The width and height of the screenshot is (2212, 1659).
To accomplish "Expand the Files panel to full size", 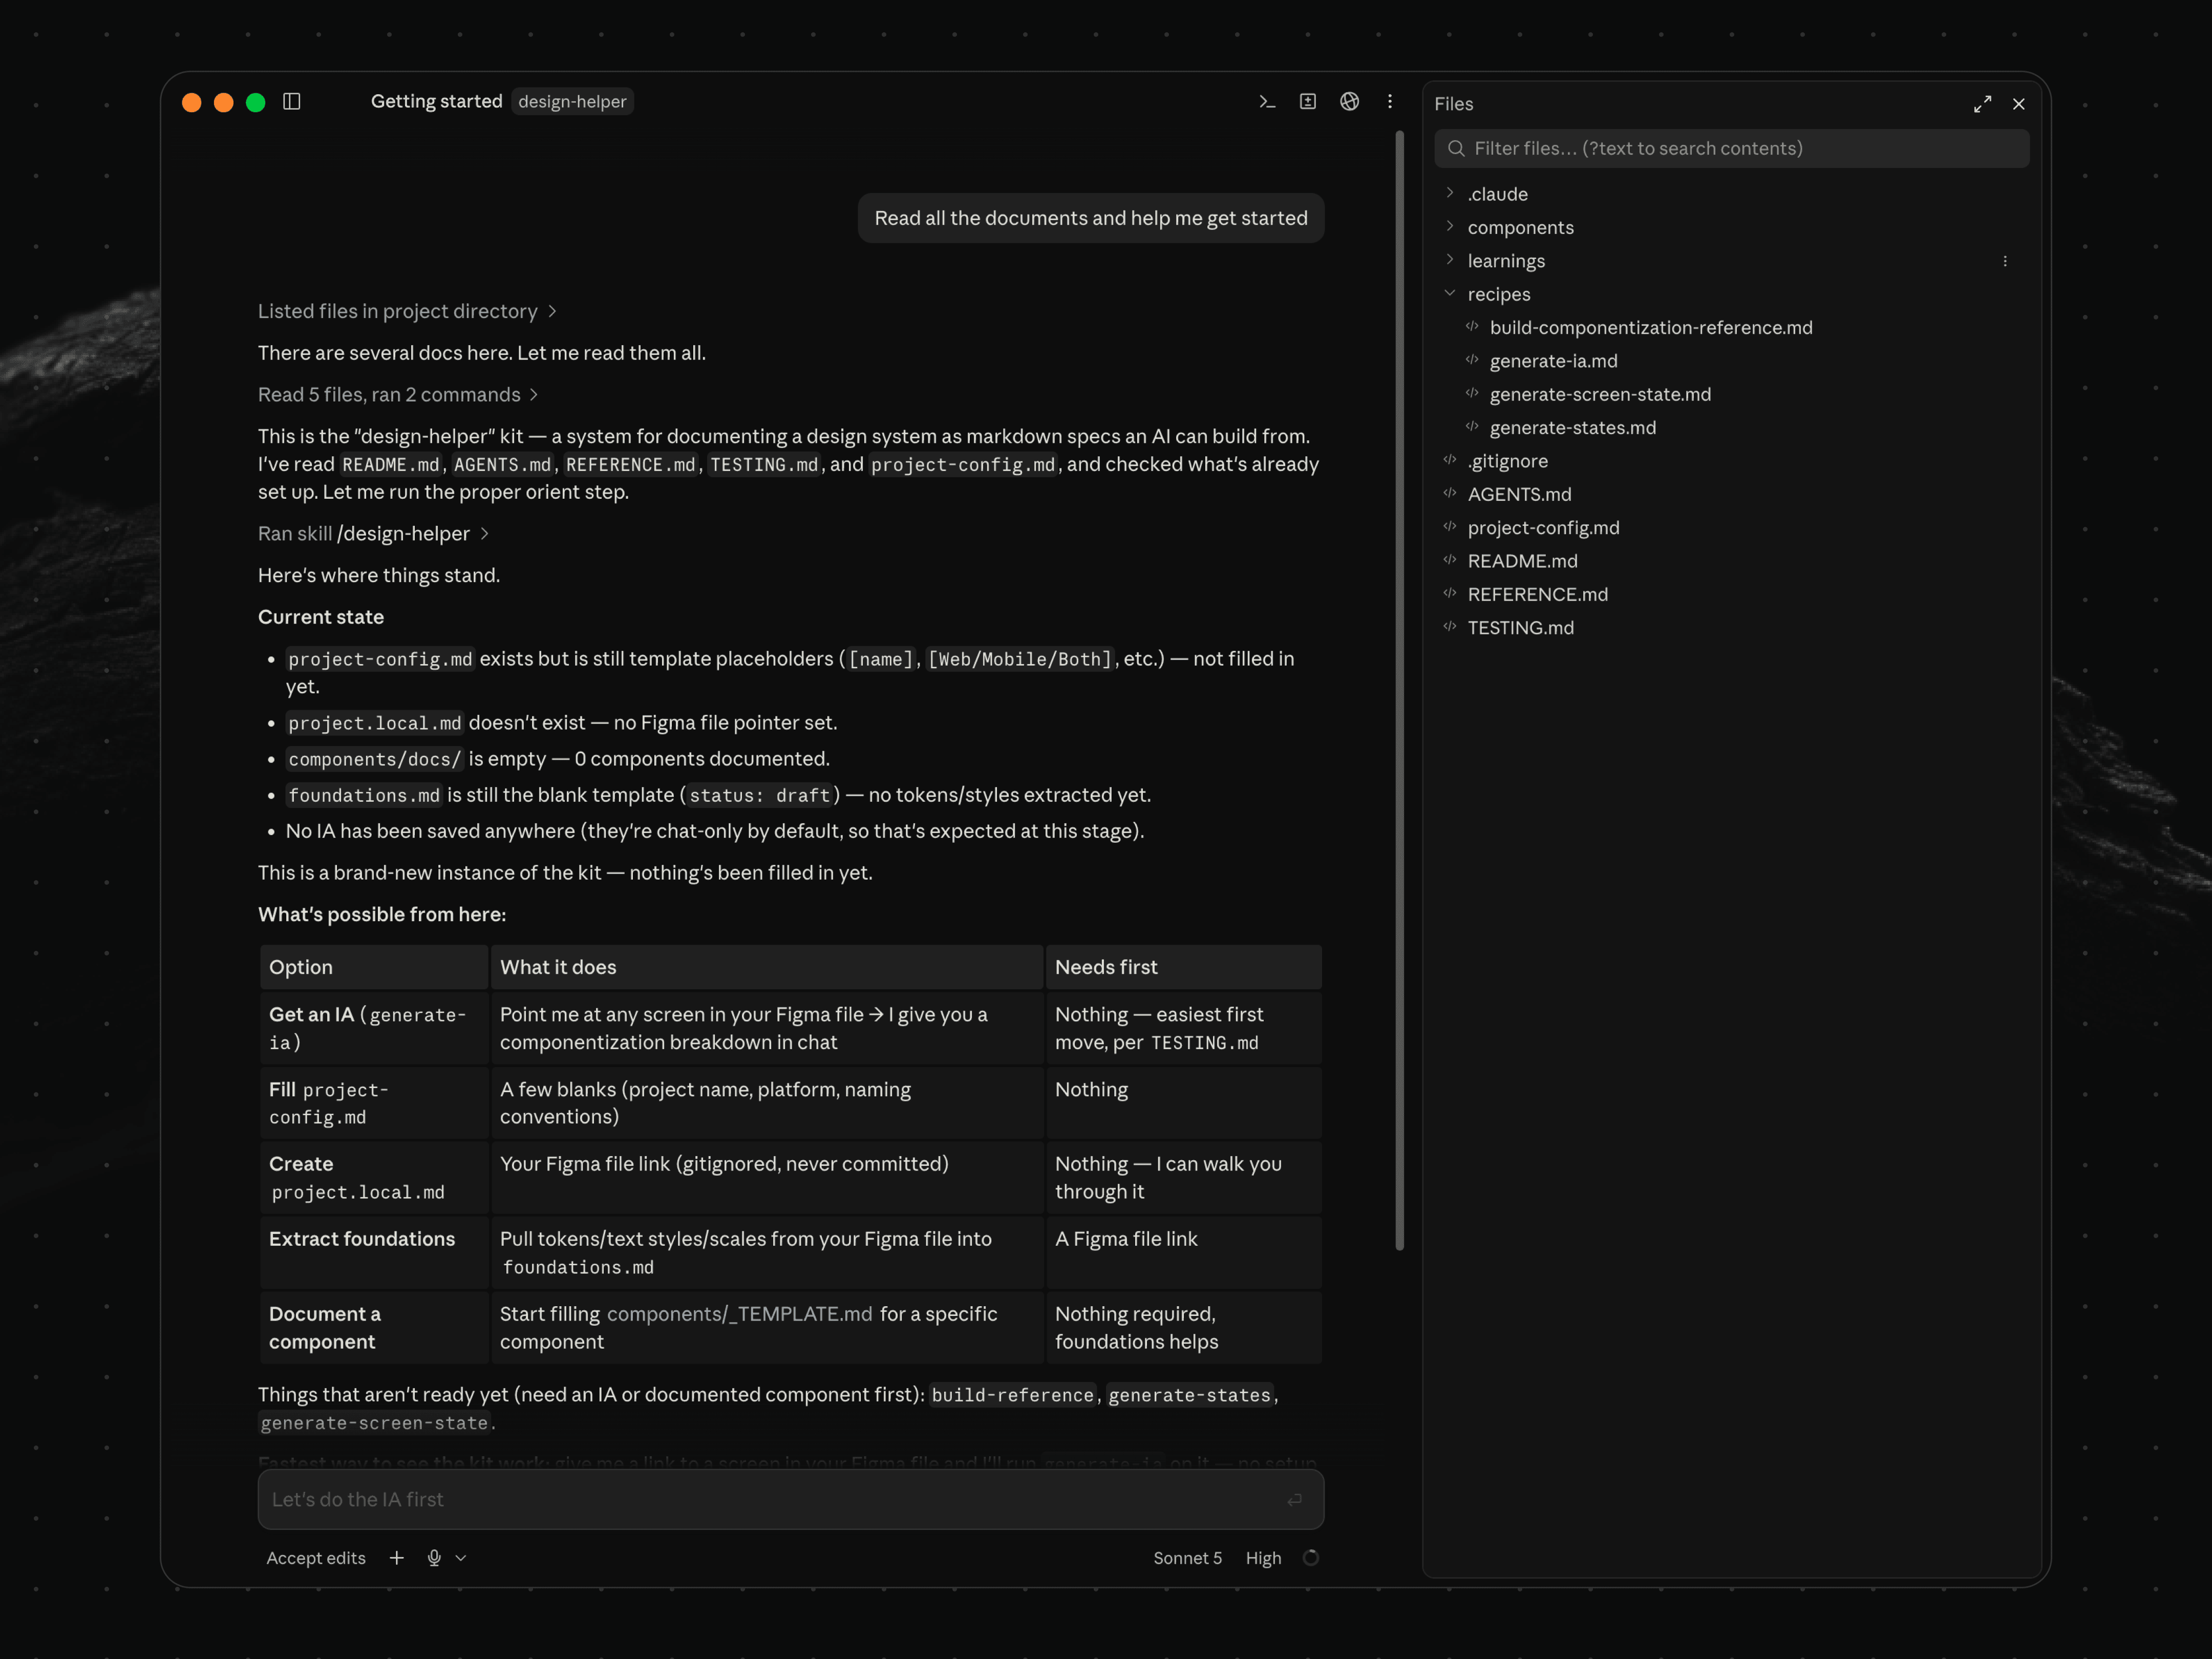I will tap(1982, 104).
